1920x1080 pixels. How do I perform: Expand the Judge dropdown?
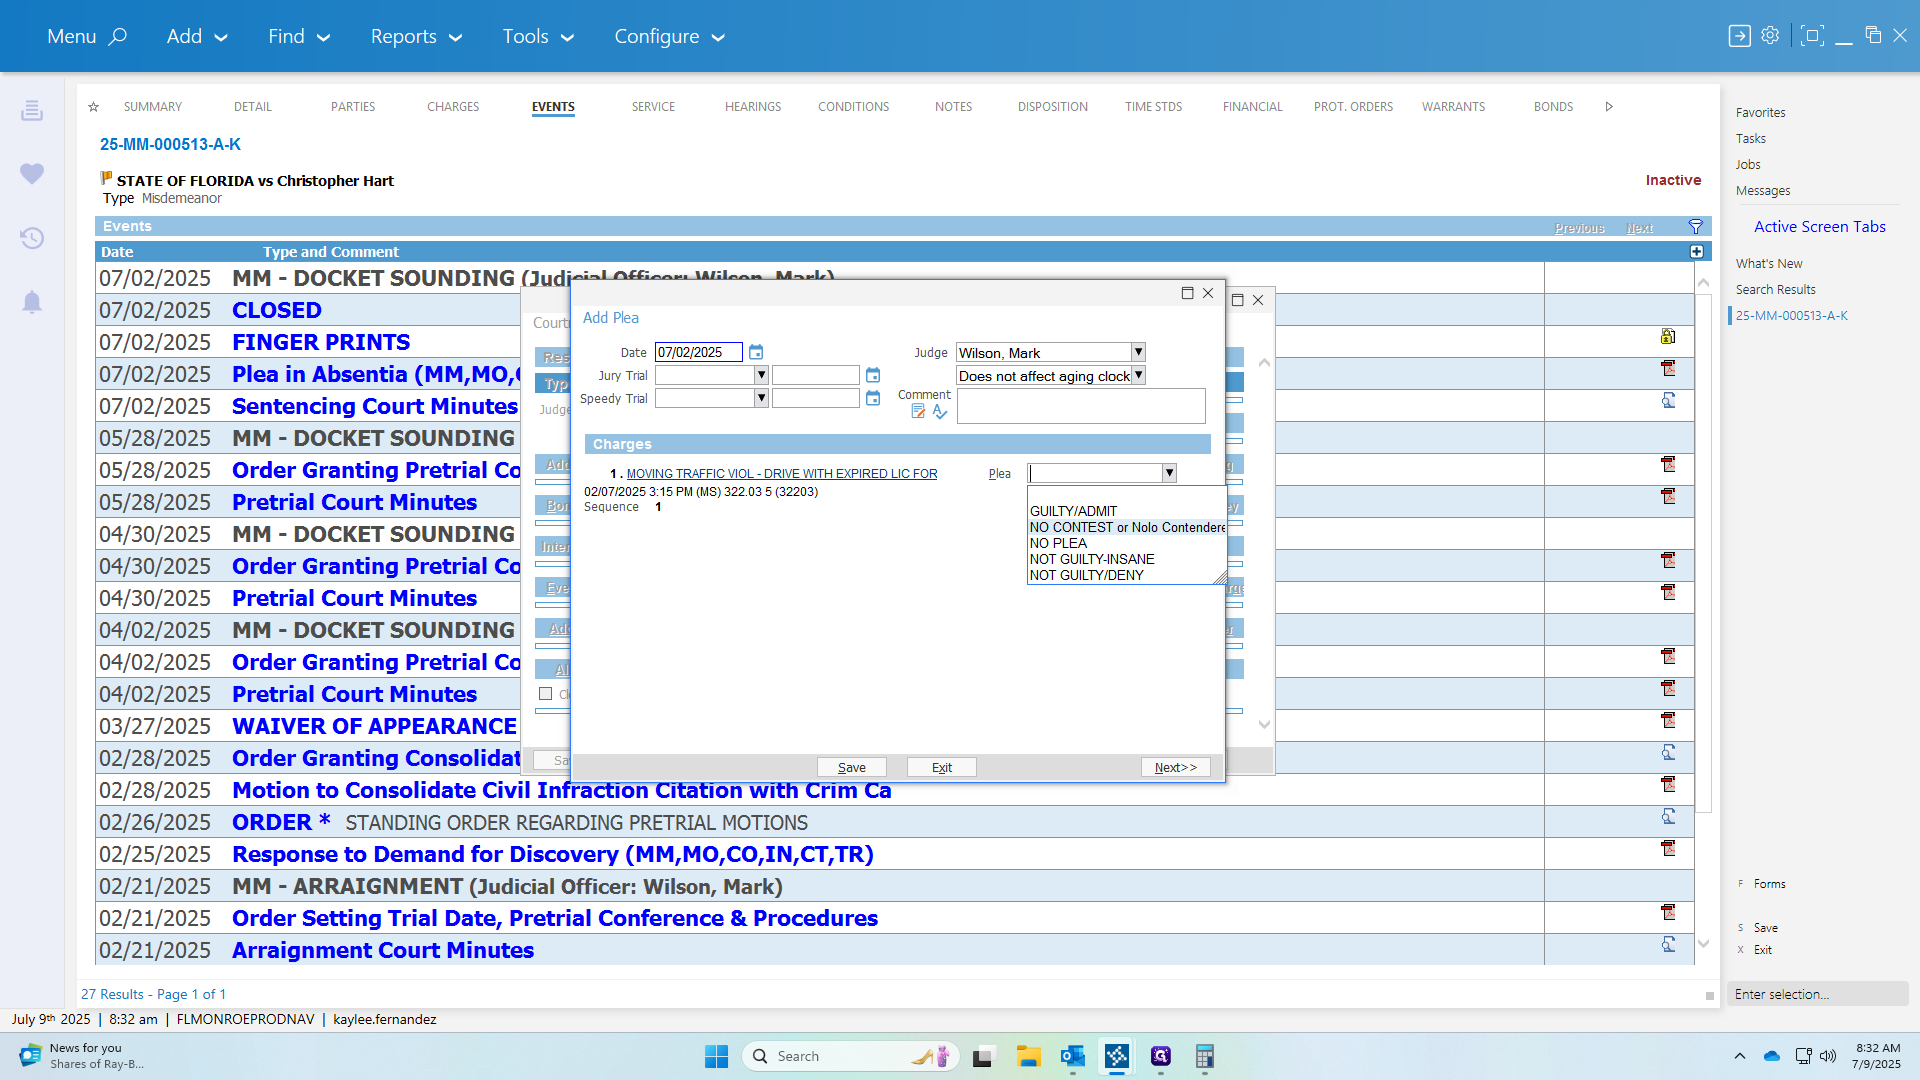pyautogui.click(x=1138, y=352)
